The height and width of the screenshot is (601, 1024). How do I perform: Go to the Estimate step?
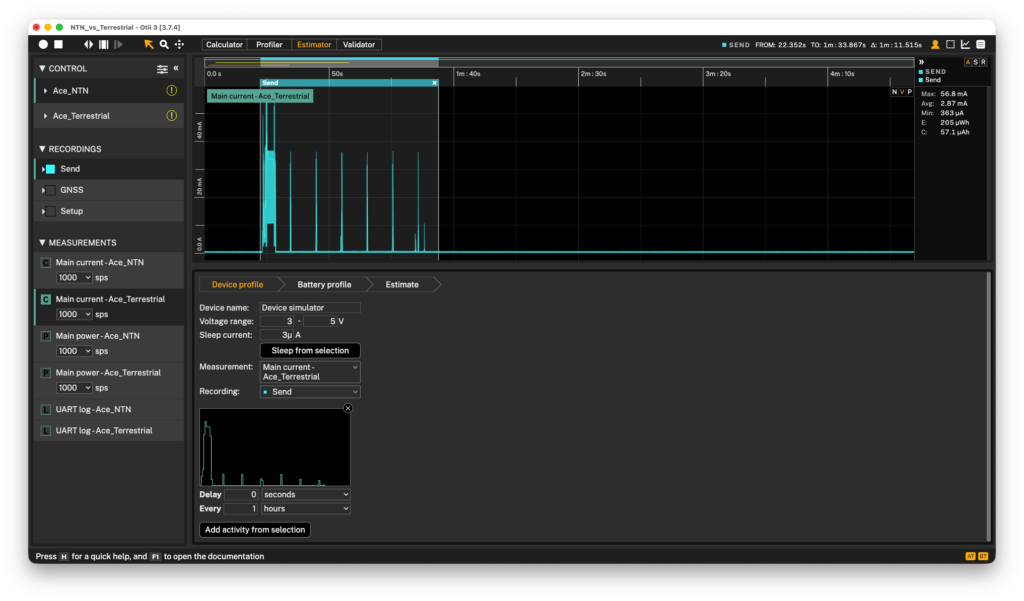point(402,285)
